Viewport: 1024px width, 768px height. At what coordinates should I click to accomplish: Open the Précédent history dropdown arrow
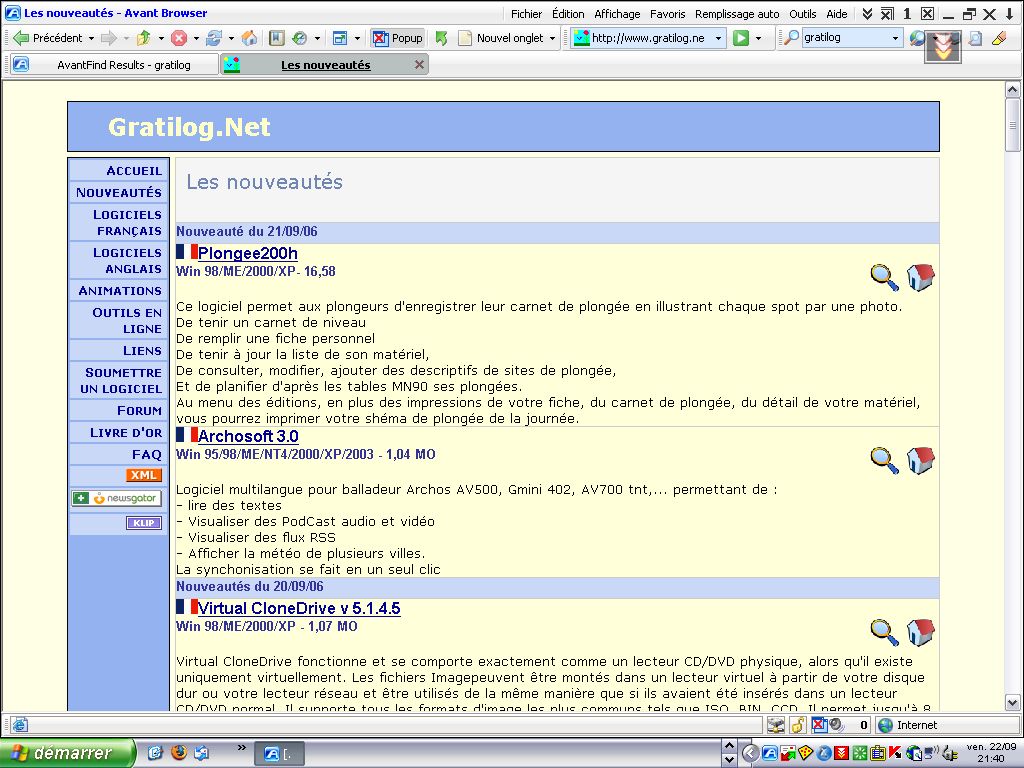[x=91, y=39]
